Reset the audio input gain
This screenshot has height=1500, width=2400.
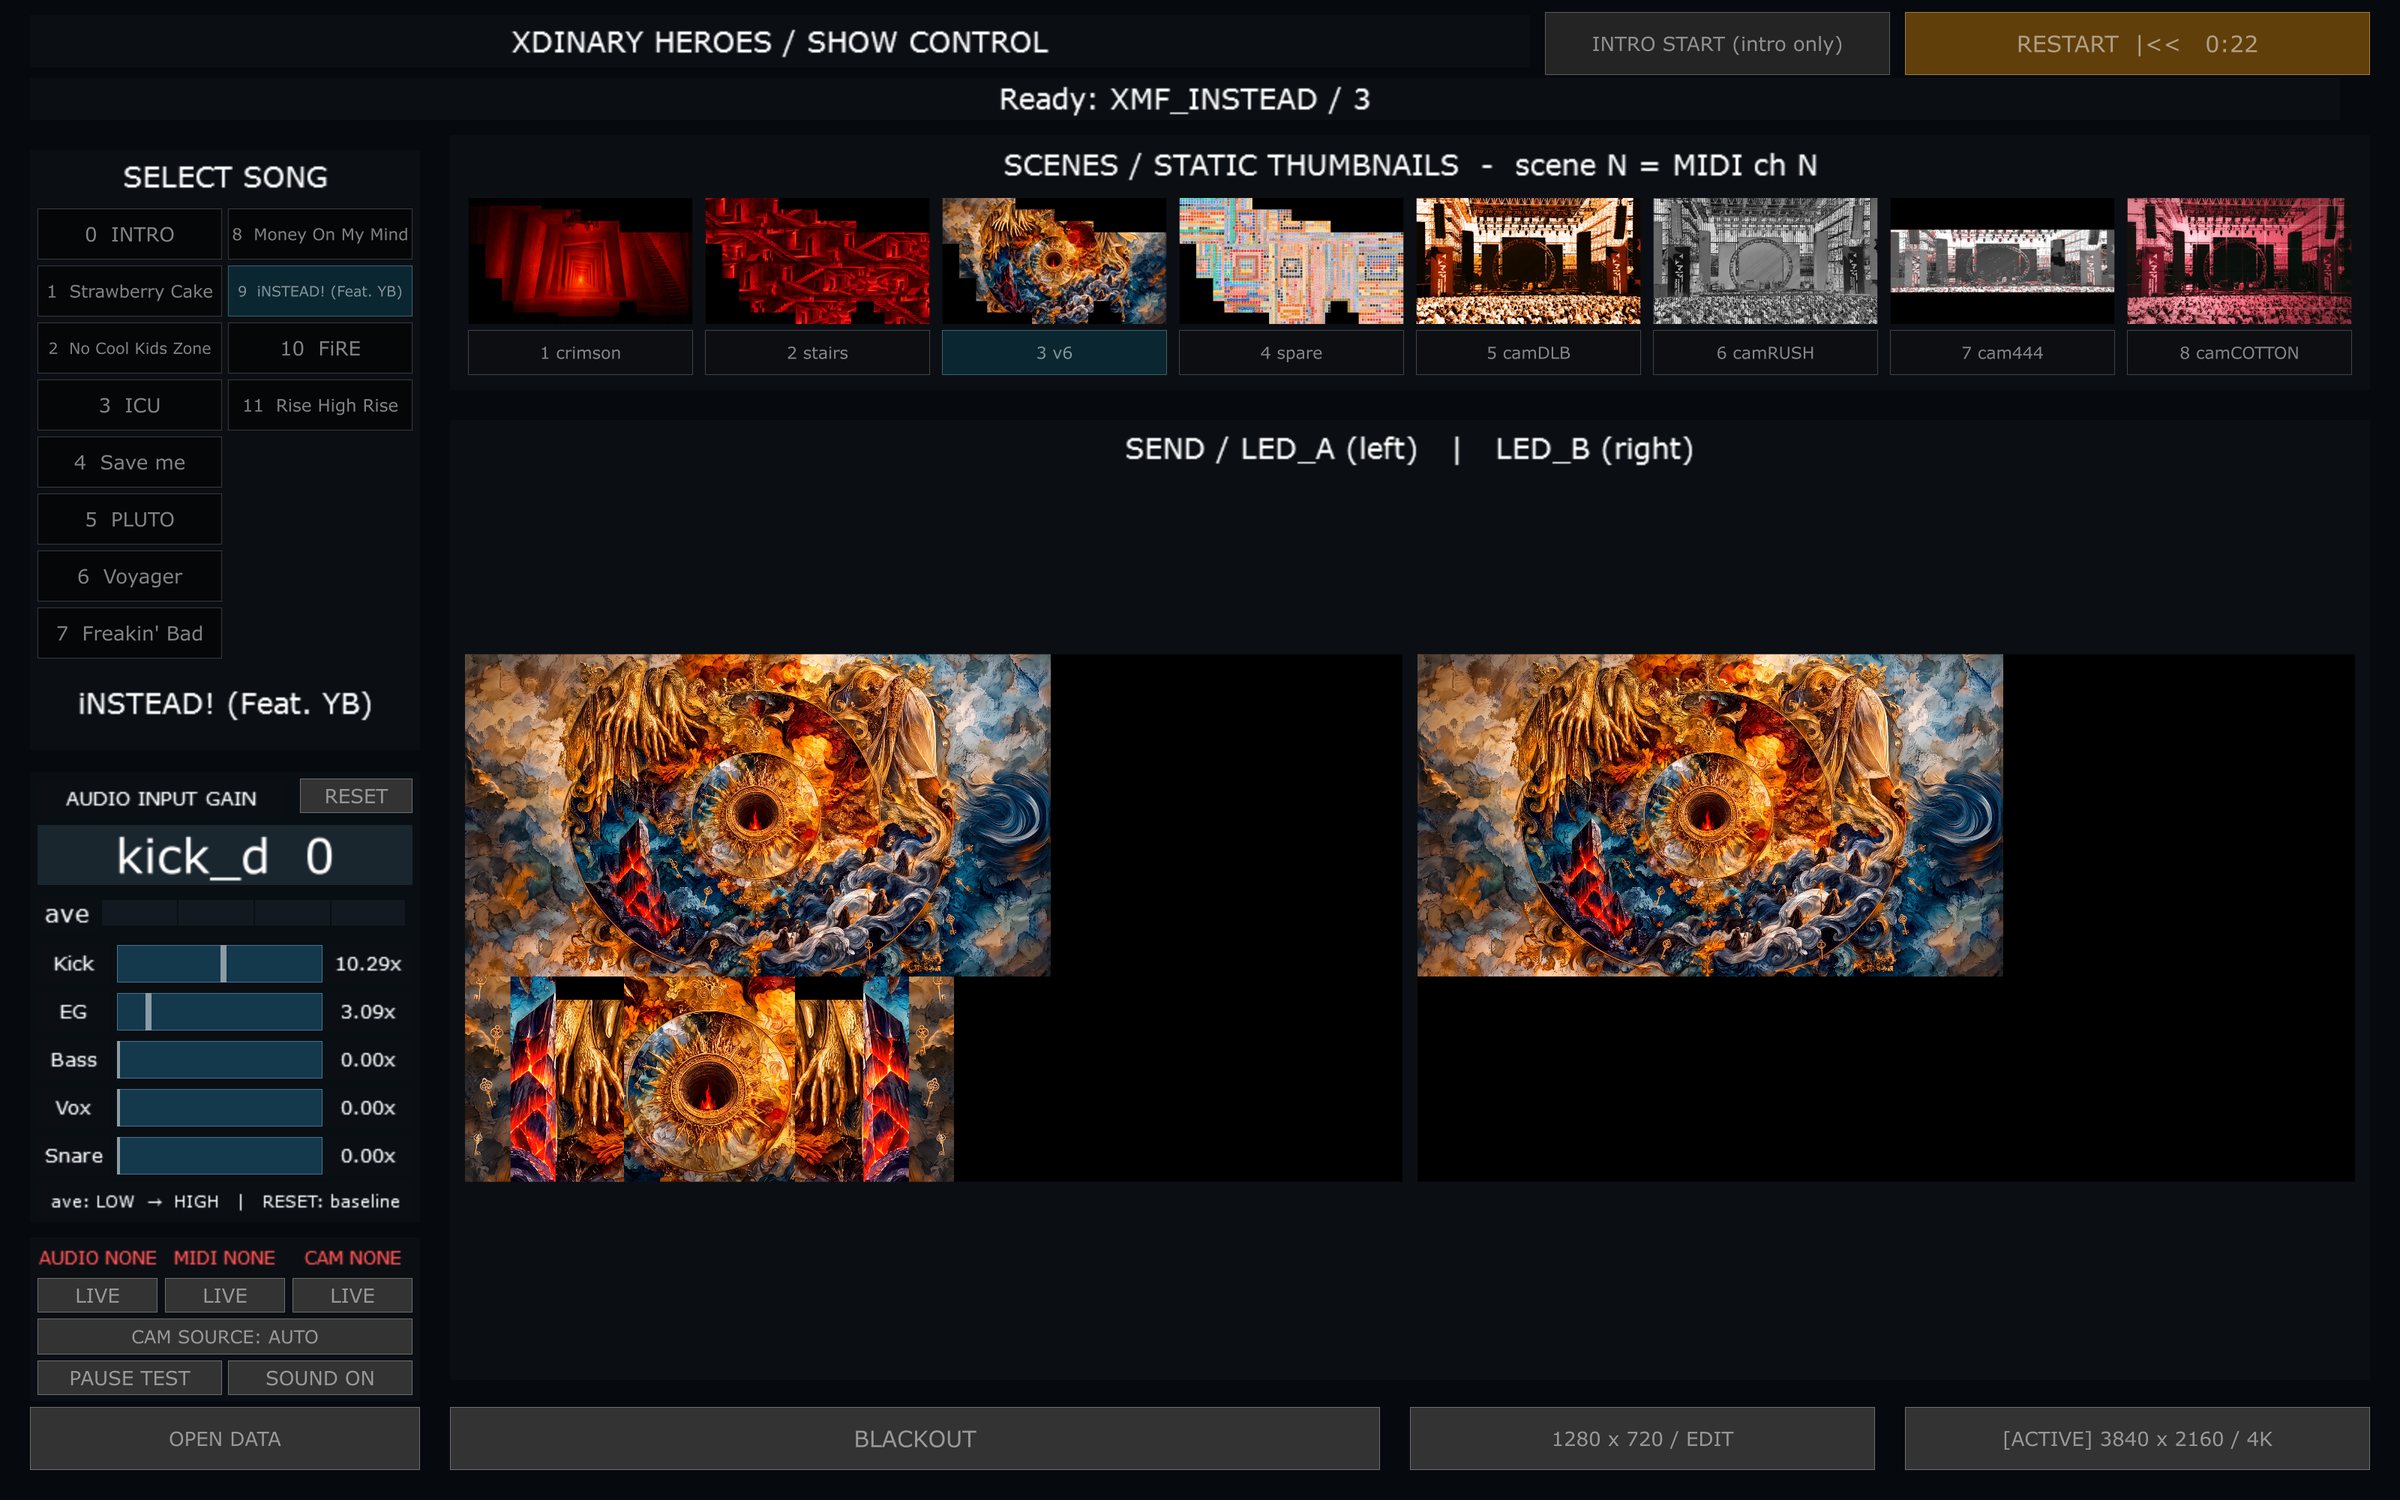point(356,797)
